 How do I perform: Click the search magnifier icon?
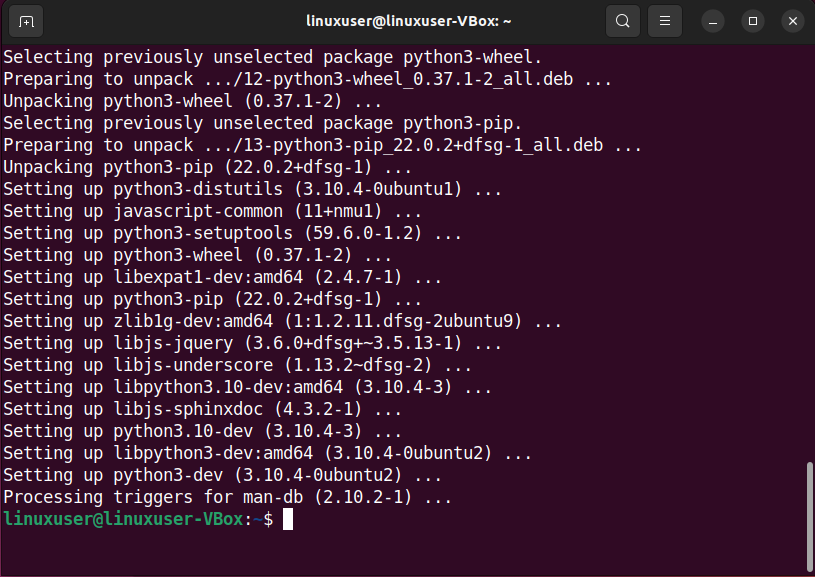622,20
